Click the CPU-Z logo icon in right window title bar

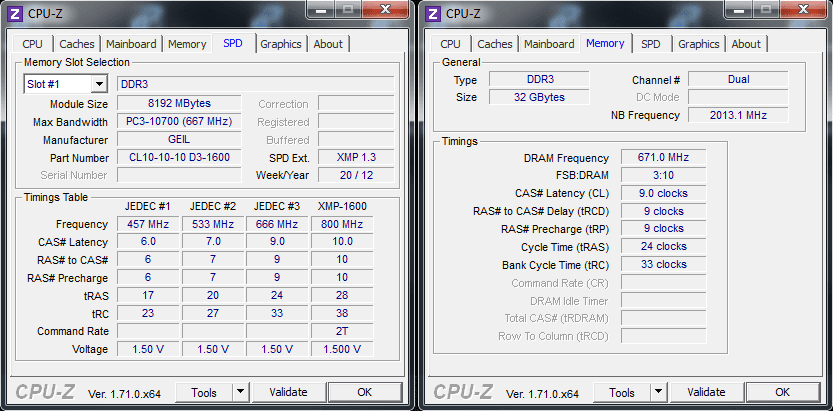pos(434,13)
